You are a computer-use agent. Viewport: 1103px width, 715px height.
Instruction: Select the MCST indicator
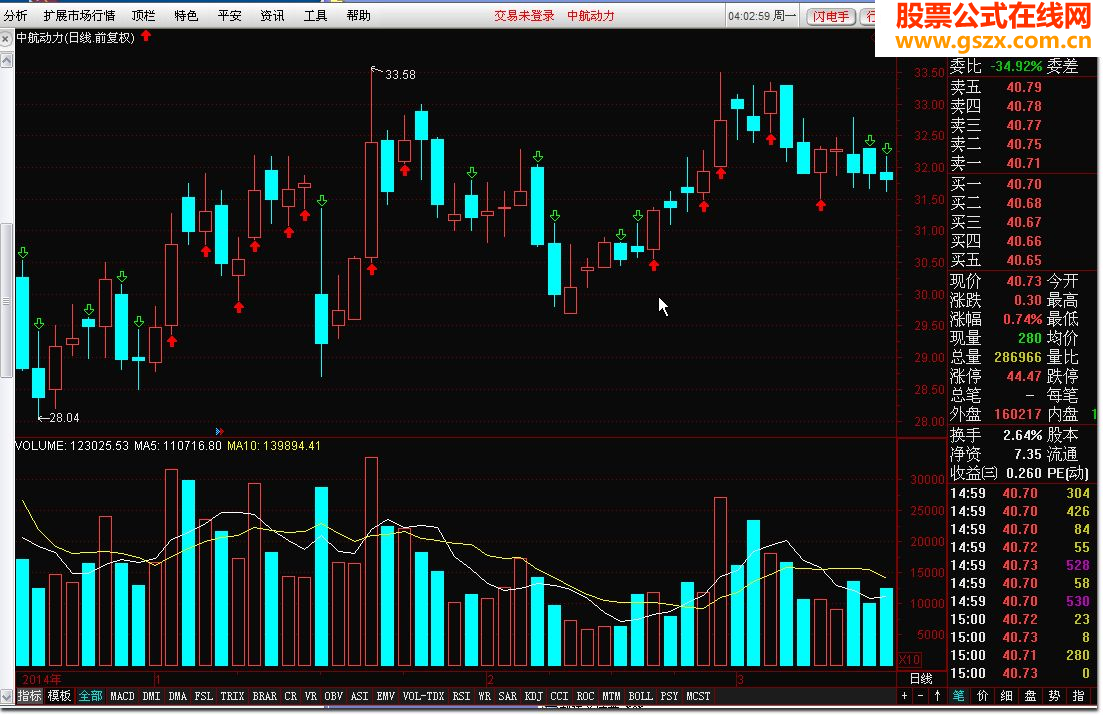click(699, 696)
